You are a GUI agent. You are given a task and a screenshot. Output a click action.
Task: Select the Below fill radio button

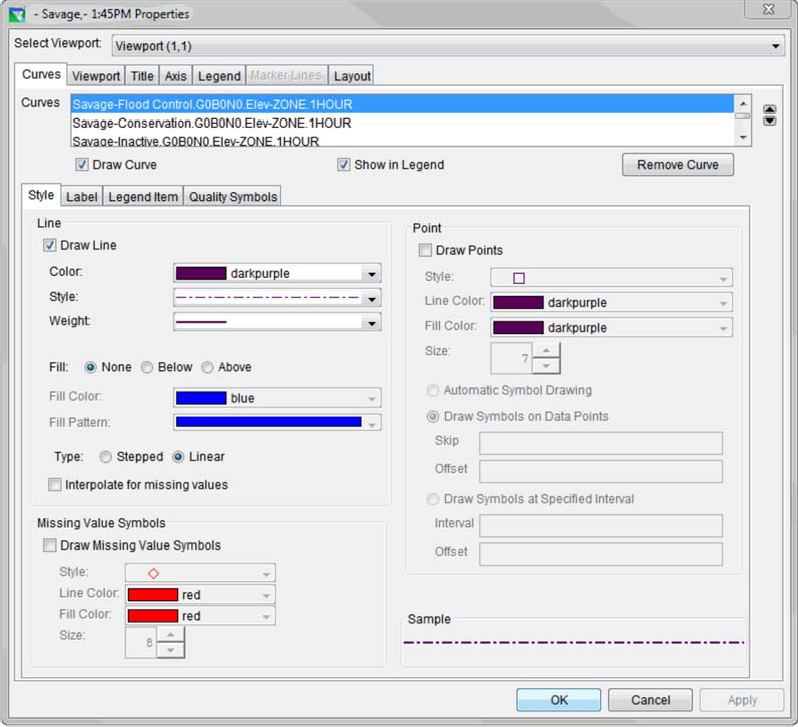147,367
